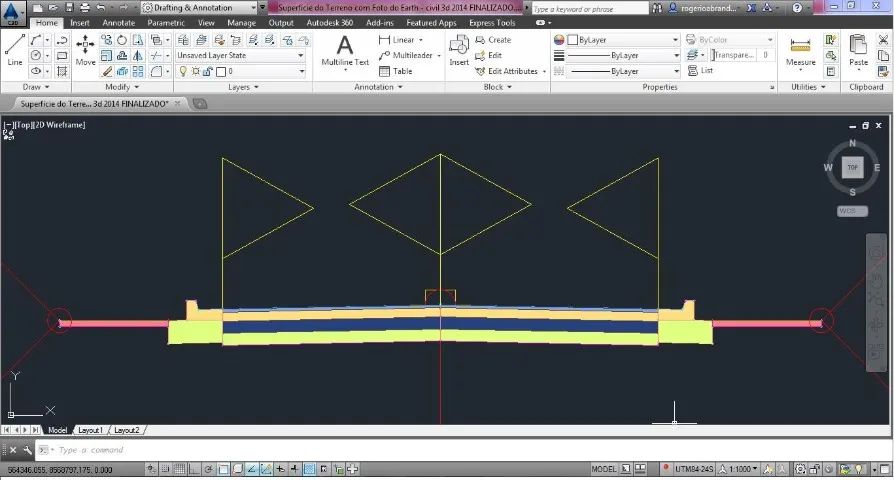Select the Mirror tool
The width and height of the screenshot is (894, 480).
(x=137, y=55)
